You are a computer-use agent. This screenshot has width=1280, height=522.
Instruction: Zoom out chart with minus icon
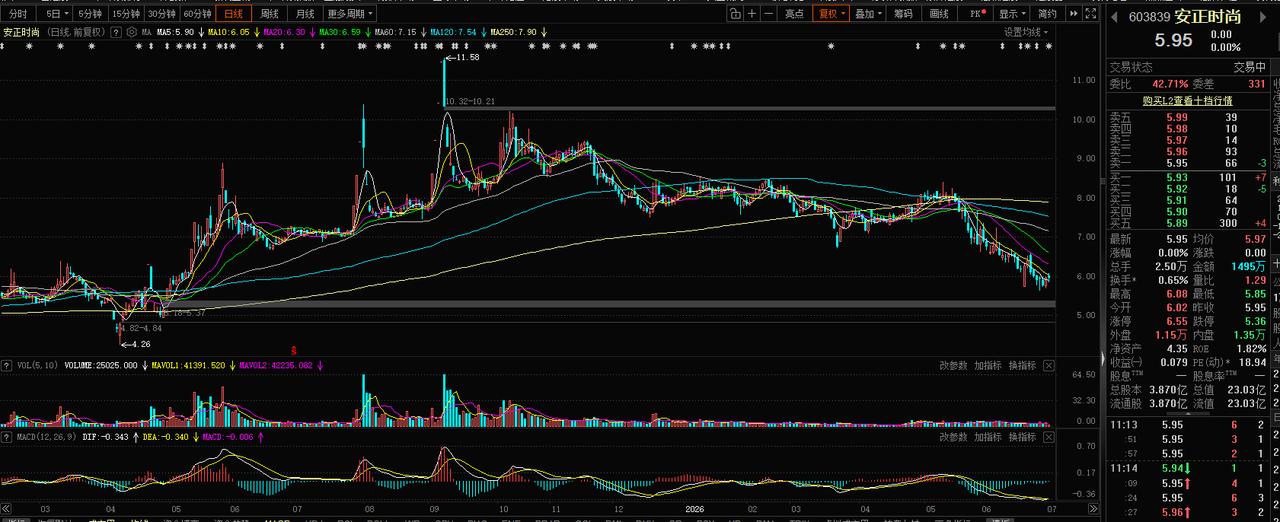[768, 14]
